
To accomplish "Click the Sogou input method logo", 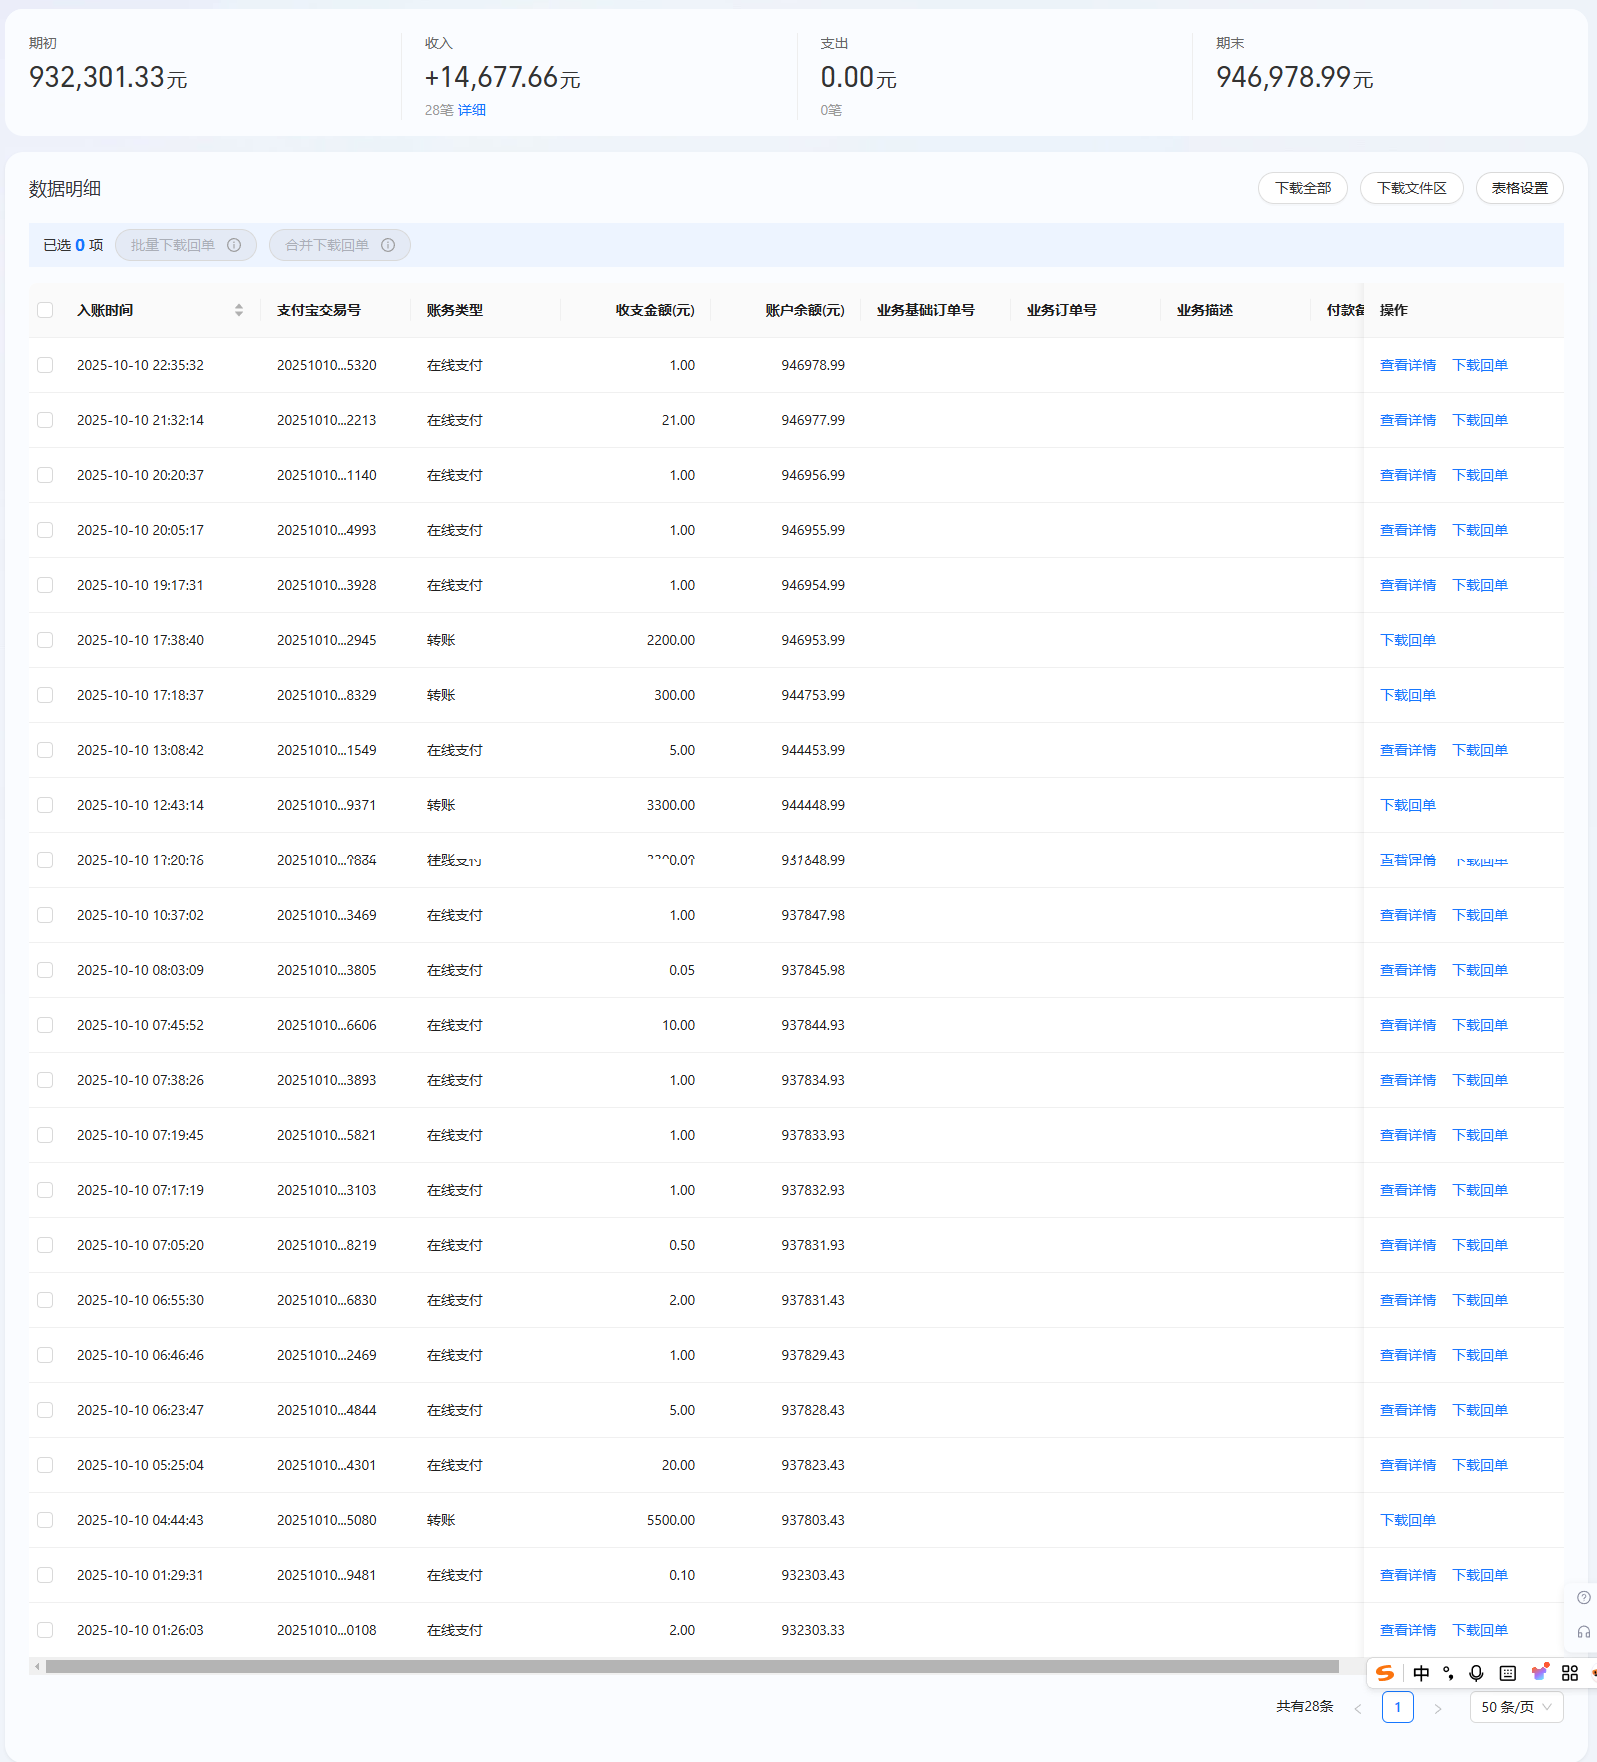I will [1384, 1673].
